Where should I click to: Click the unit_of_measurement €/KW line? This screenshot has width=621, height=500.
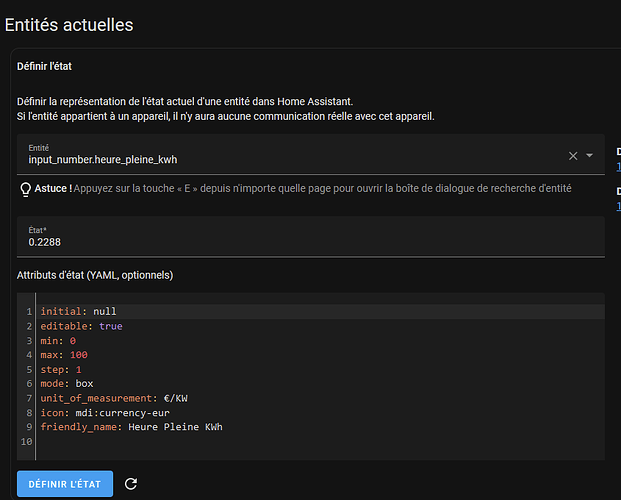[114, 398]
